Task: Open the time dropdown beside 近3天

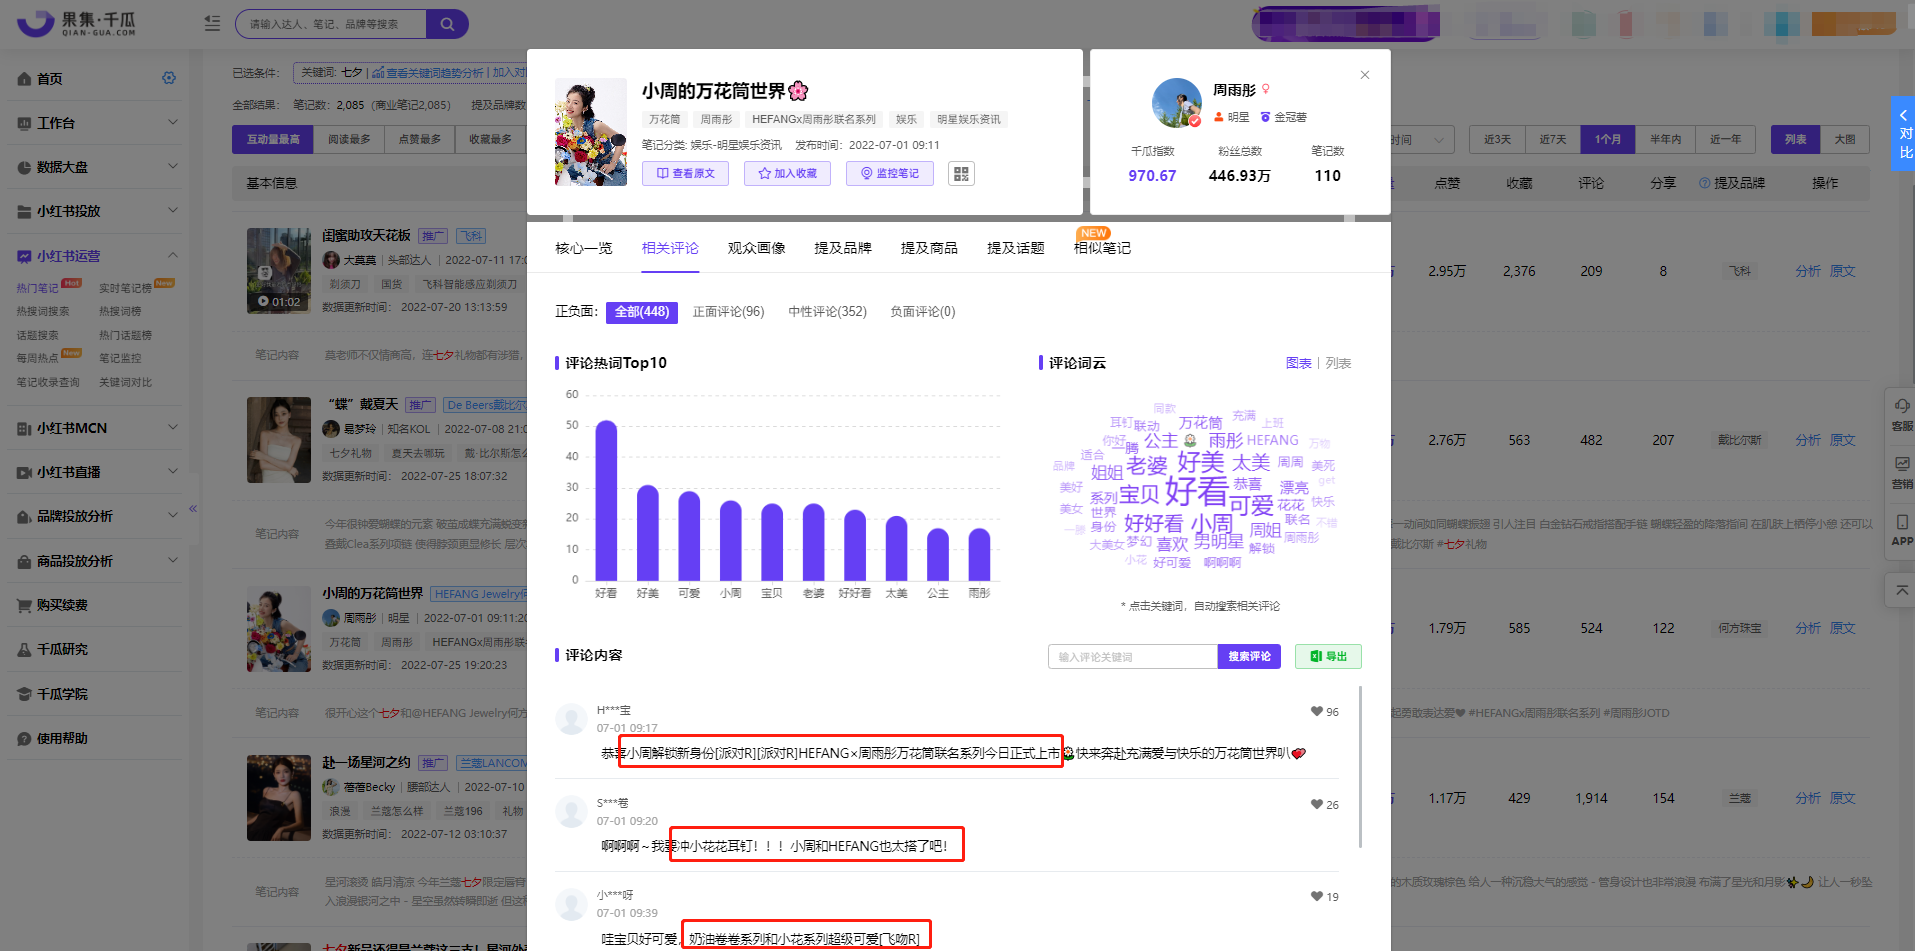Action: [x=1422, y=140]
